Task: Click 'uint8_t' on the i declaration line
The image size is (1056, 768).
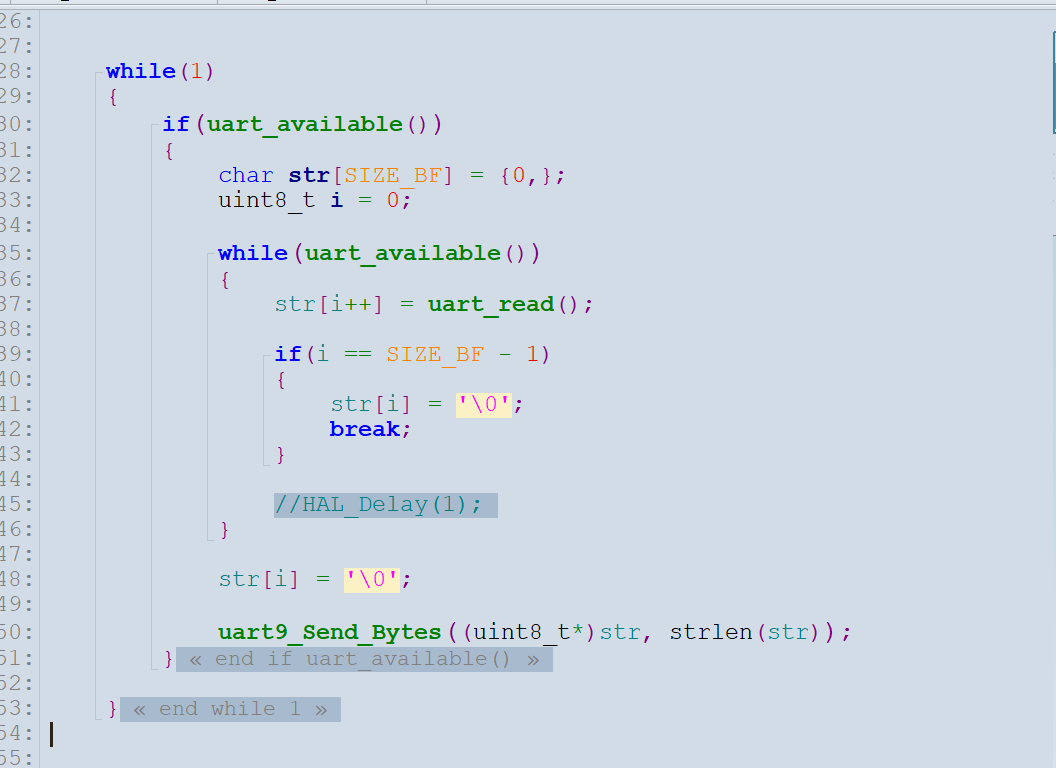Action: click(267, 201)
